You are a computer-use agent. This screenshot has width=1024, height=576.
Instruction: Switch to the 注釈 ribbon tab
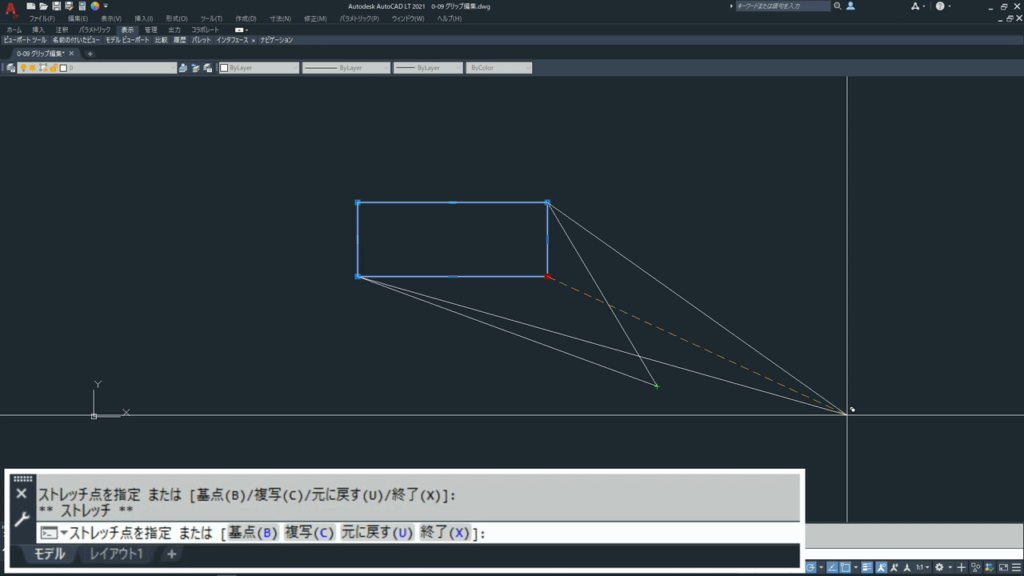[x=62, y=30]
